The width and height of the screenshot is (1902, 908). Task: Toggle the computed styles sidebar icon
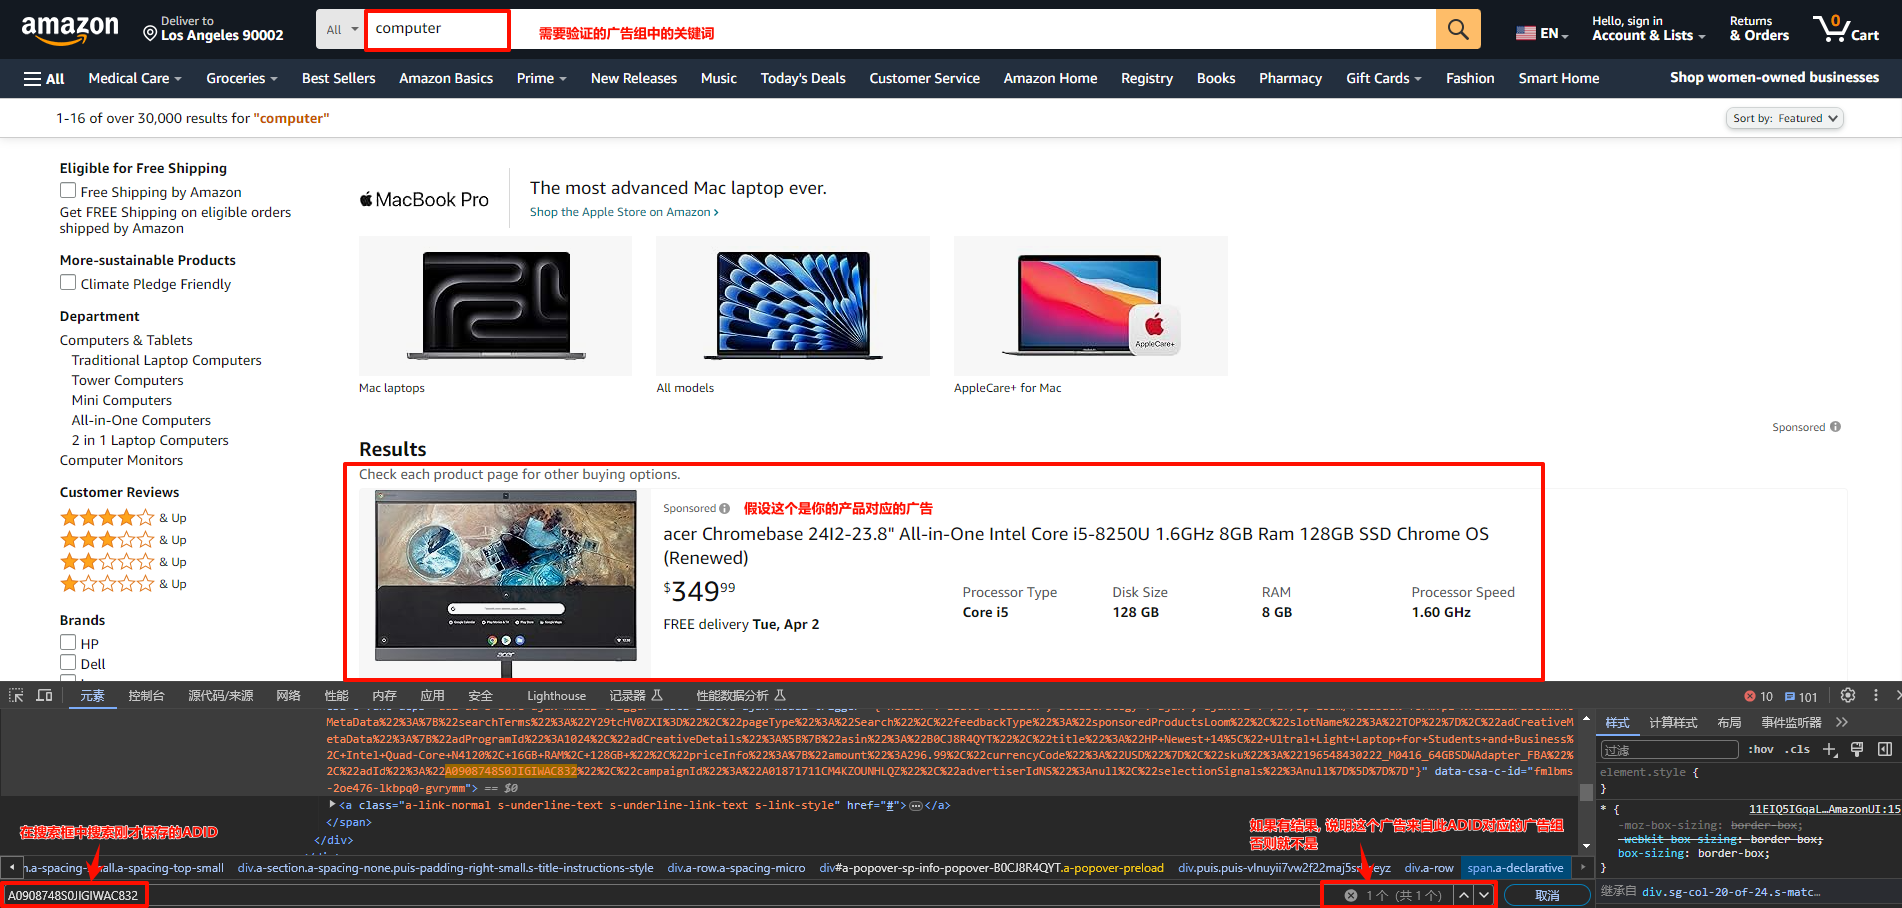1885,749
